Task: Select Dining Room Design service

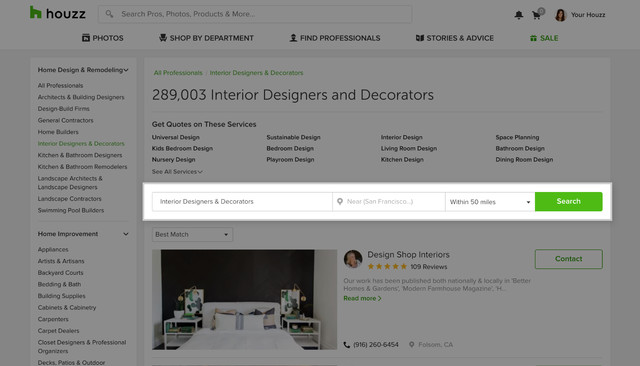Action: click(524, 160)
